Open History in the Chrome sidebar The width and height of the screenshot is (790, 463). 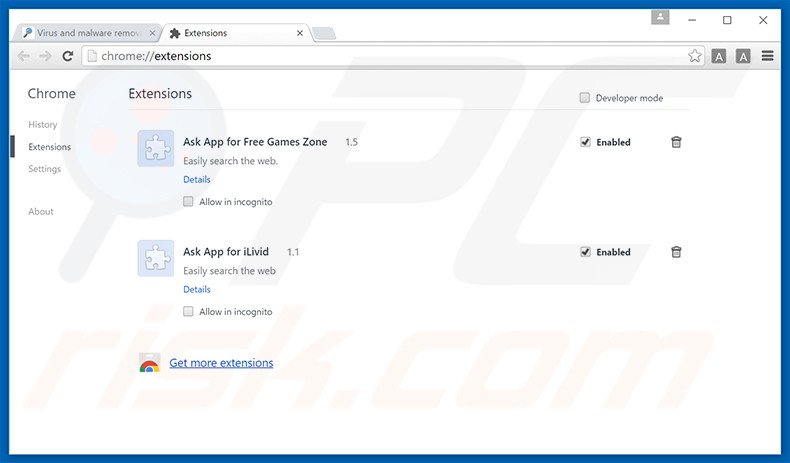tap(43, 124)
